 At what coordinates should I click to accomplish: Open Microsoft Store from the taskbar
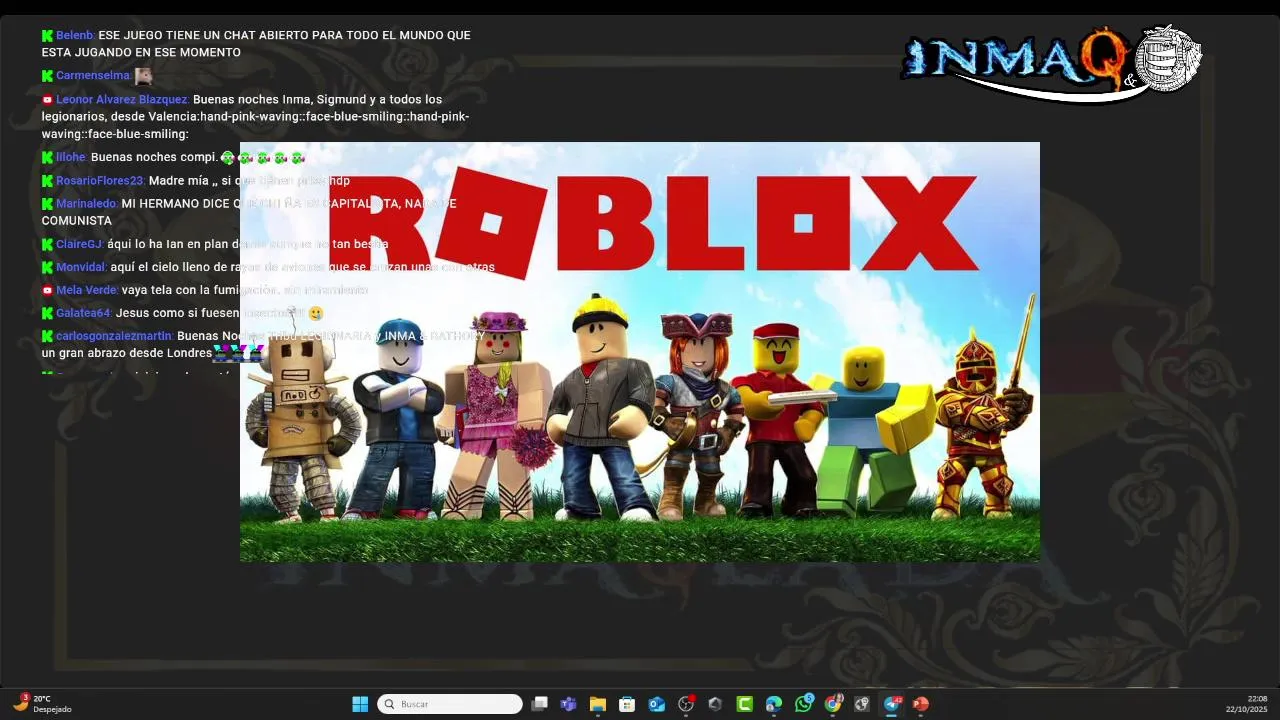click(627, 704)
